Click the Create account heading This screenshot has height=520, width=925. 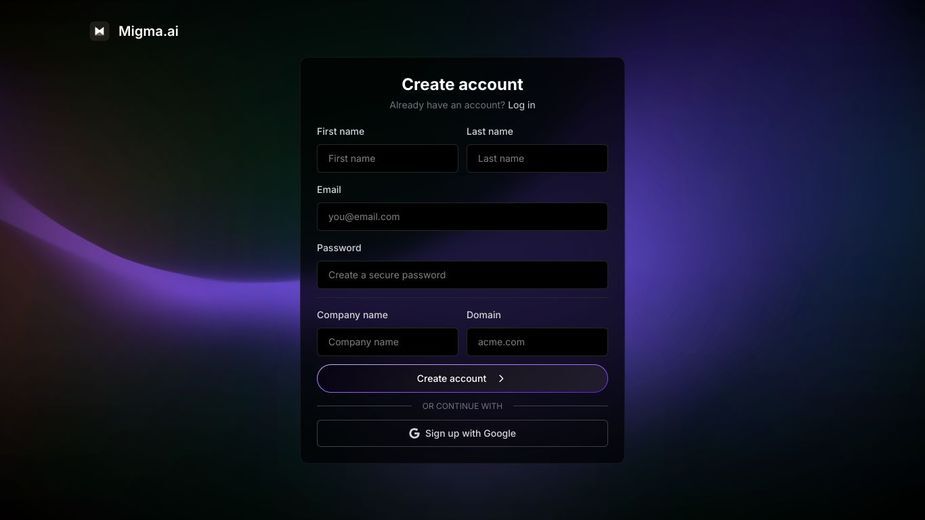[462, 84]
